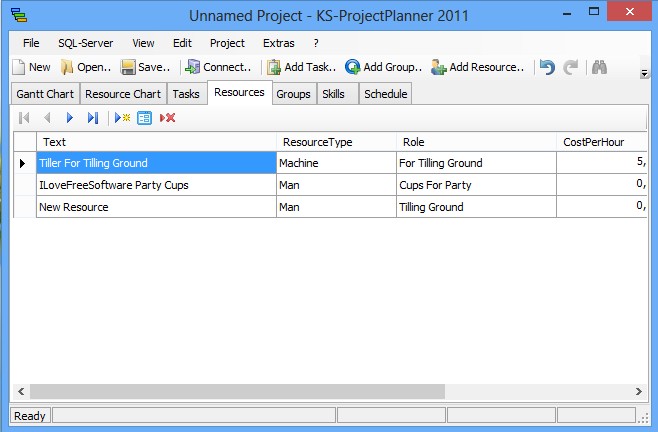658x432 pixels.
Task: Click the Add Group.. icon
Action: tap(352, 67)
